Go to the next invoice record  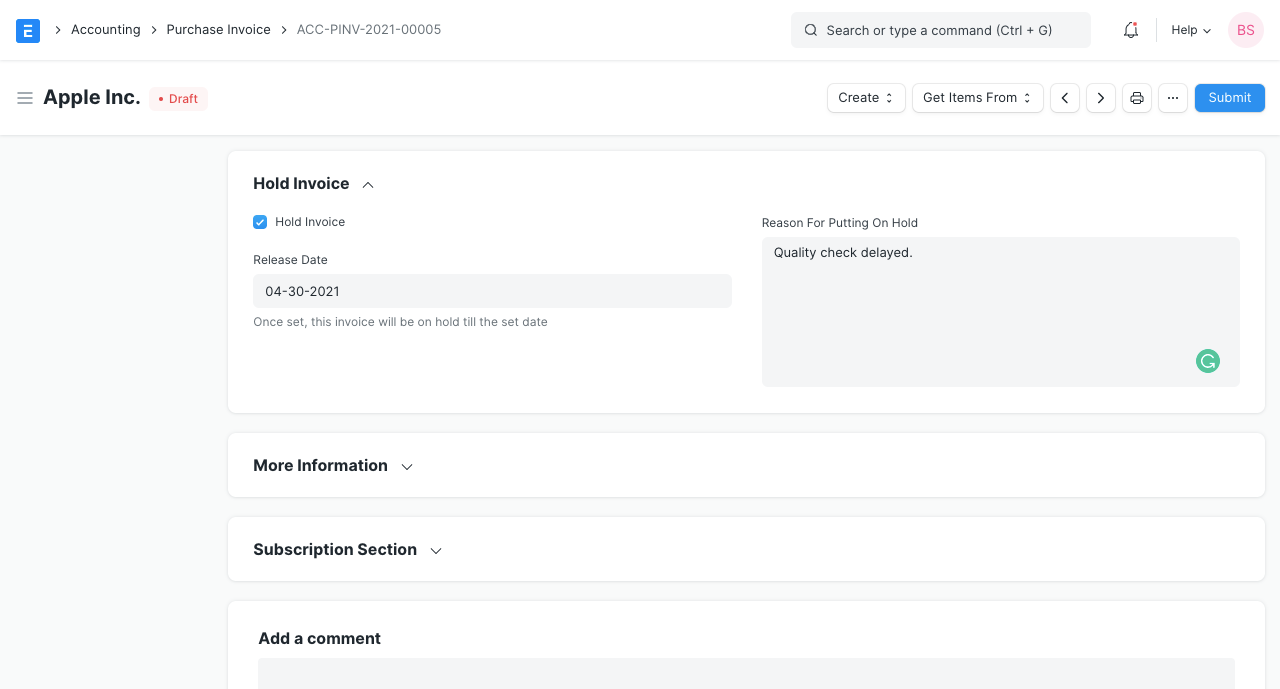[1101, 98]
